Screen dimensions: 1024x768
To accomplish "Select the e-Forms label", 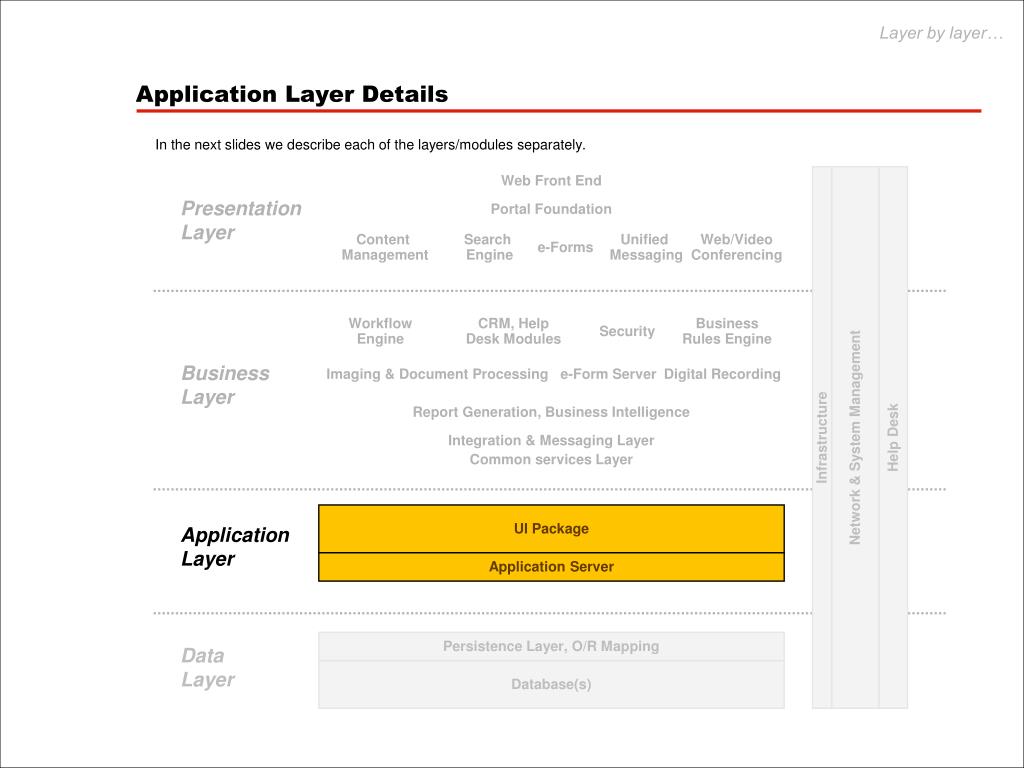I will pyautogui.click(x=565, y=248).
